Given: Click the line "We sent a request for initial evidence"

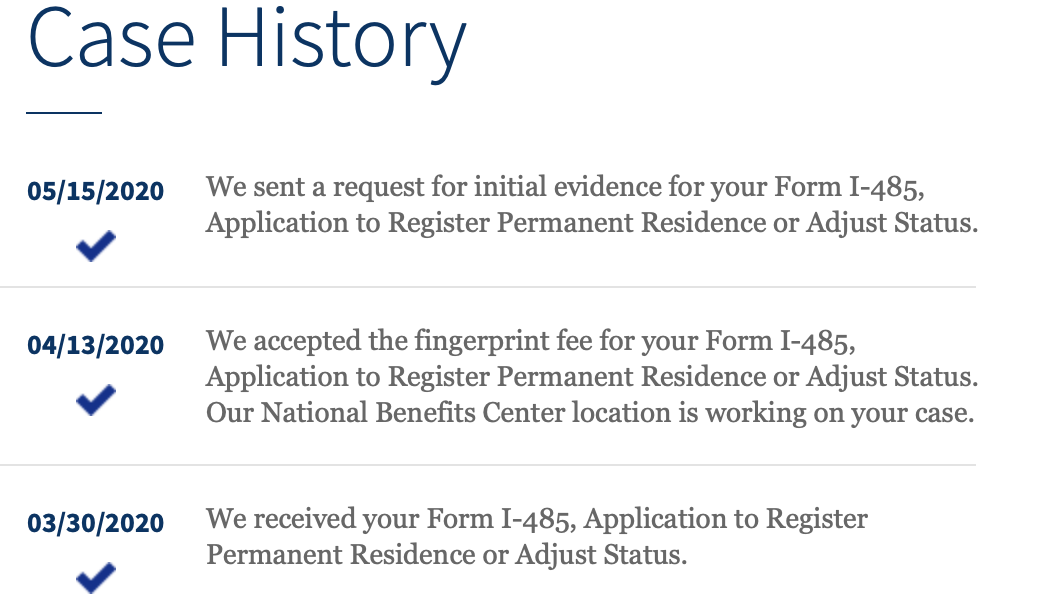Looking at the screenshot, I should [565, 188].
